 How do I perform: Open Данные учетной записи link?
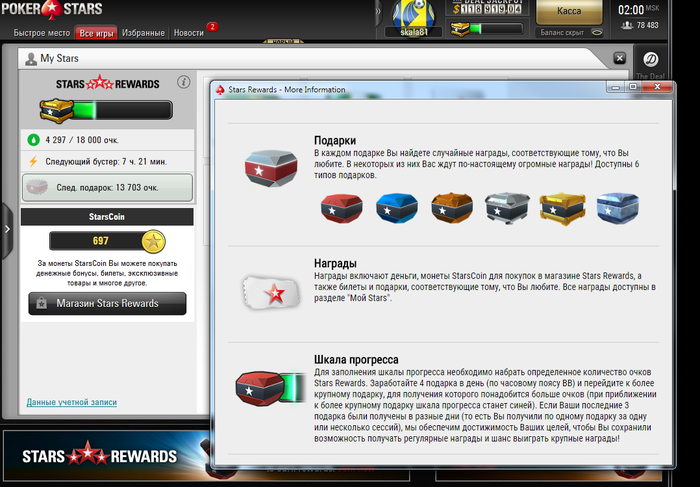[x=72, y=402]
